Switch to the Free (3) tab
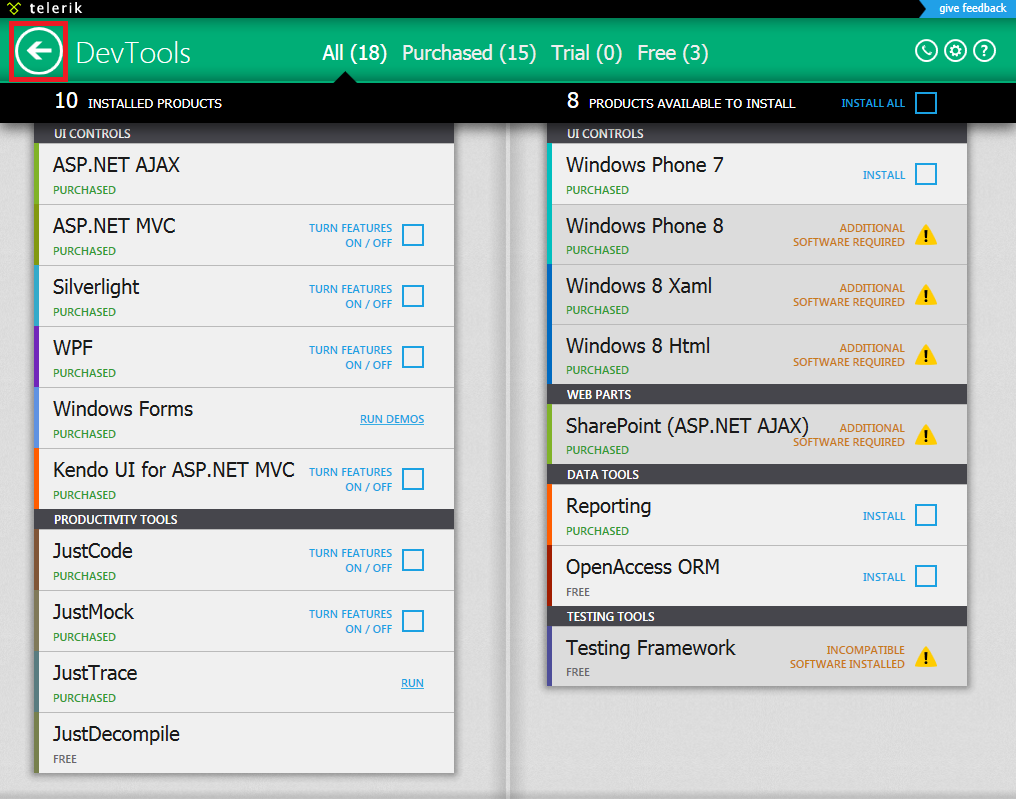This screenshot has height=799, width=1016. [x=673, y=52]
